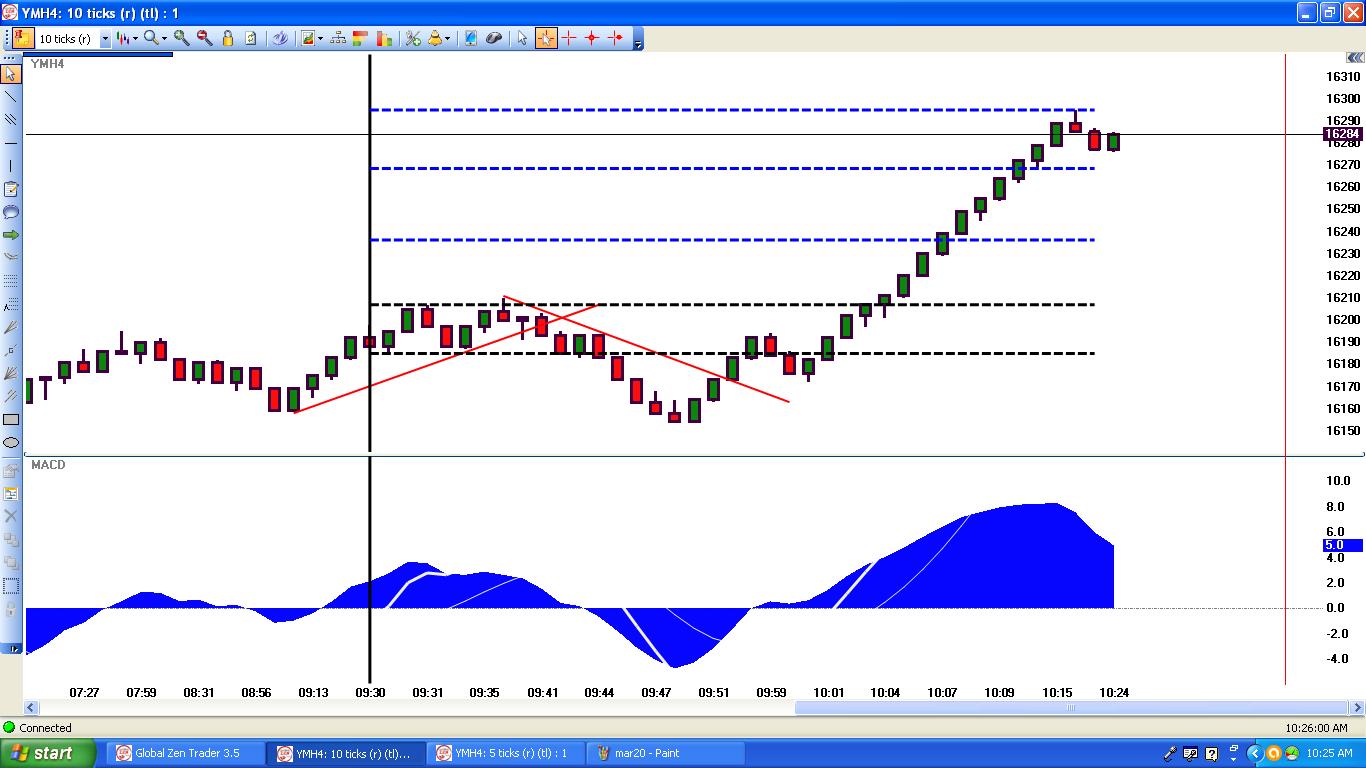
Task: Click the alert bell icon
Action: [x=435, y=38]
